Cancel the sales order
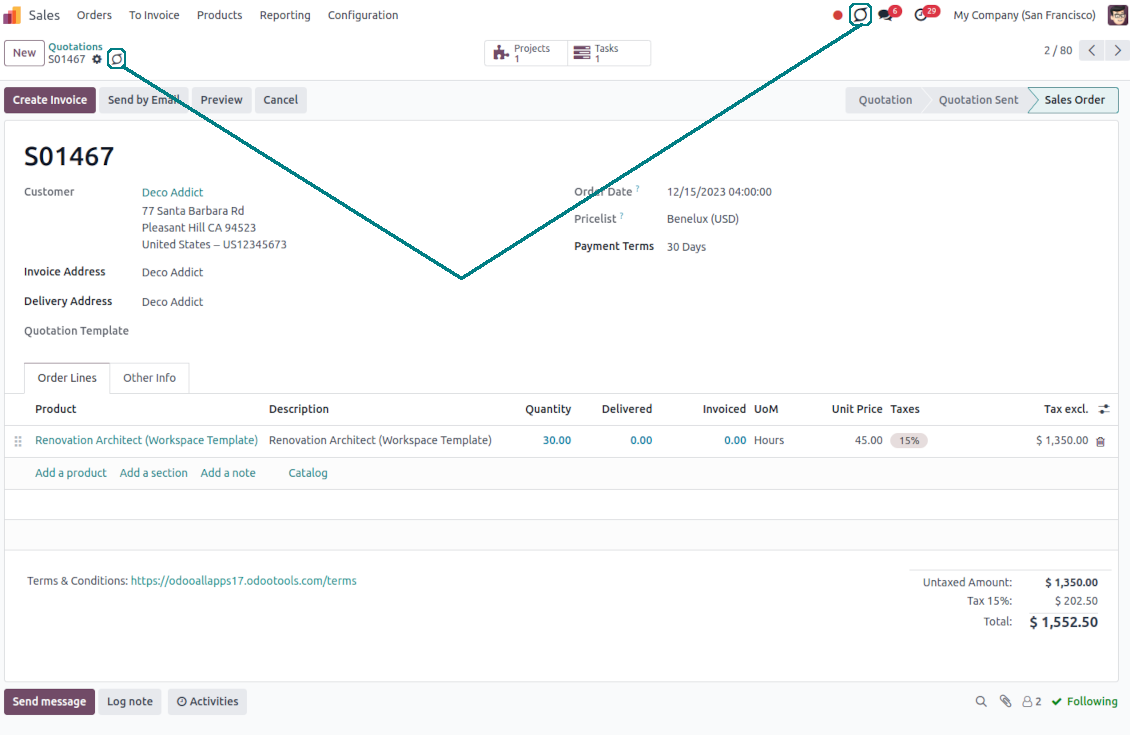This screenshot has height=735, width=1130. [x=280, y=99]
